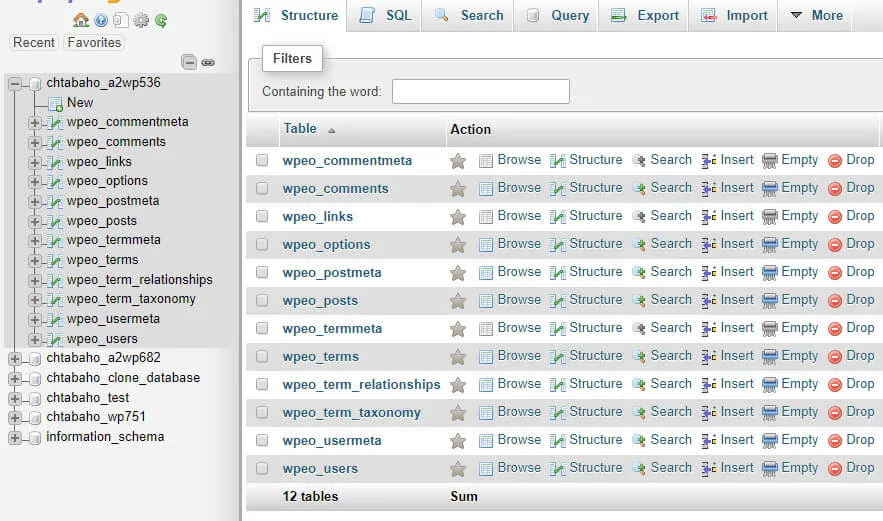
Task: Click the Recent tables button
Action: [34, 42]
